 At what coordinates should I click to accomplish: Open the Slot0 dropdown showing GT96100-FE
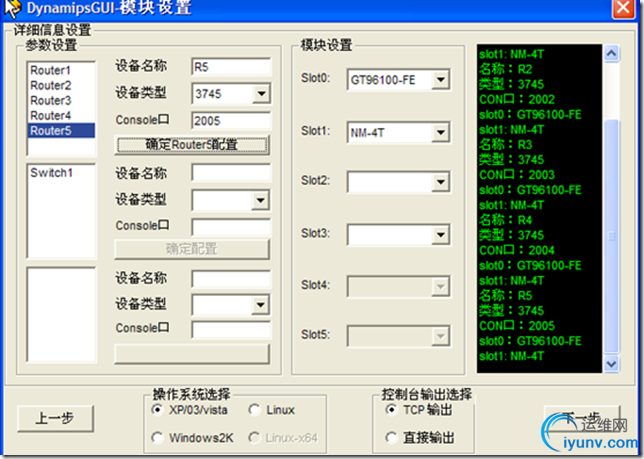tap(441, 80)
